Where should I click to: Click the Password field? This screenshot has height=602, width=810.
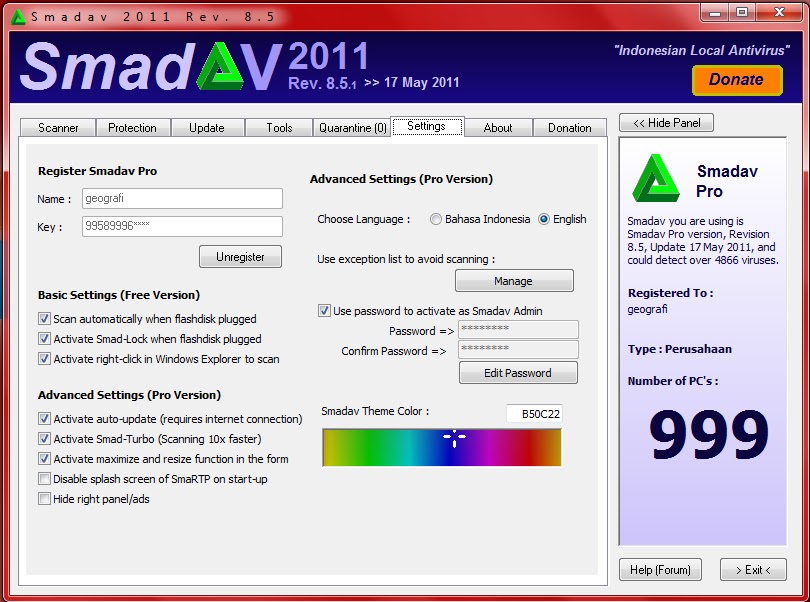pos(518,329)
